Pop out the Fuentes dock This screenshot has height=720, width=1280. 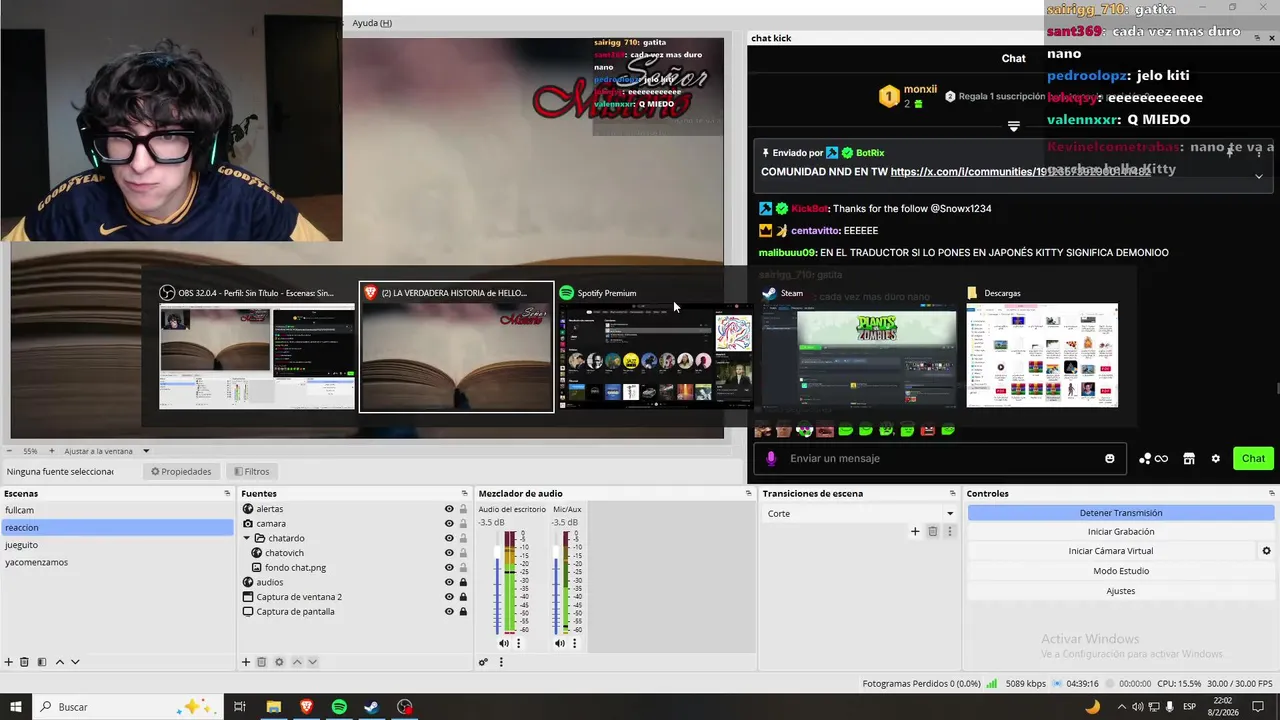click(x=464, y=494)
